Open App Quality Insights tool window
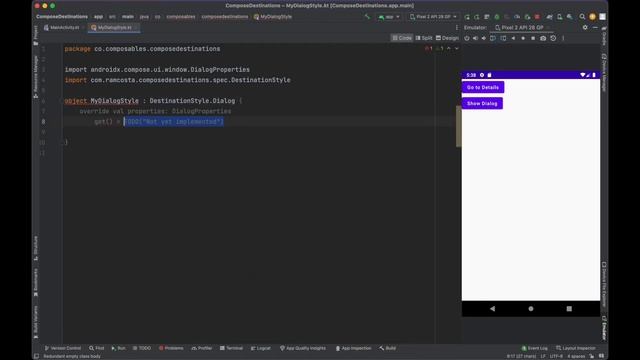The height and width of the screenshot is (360, 640). [303, 348]
